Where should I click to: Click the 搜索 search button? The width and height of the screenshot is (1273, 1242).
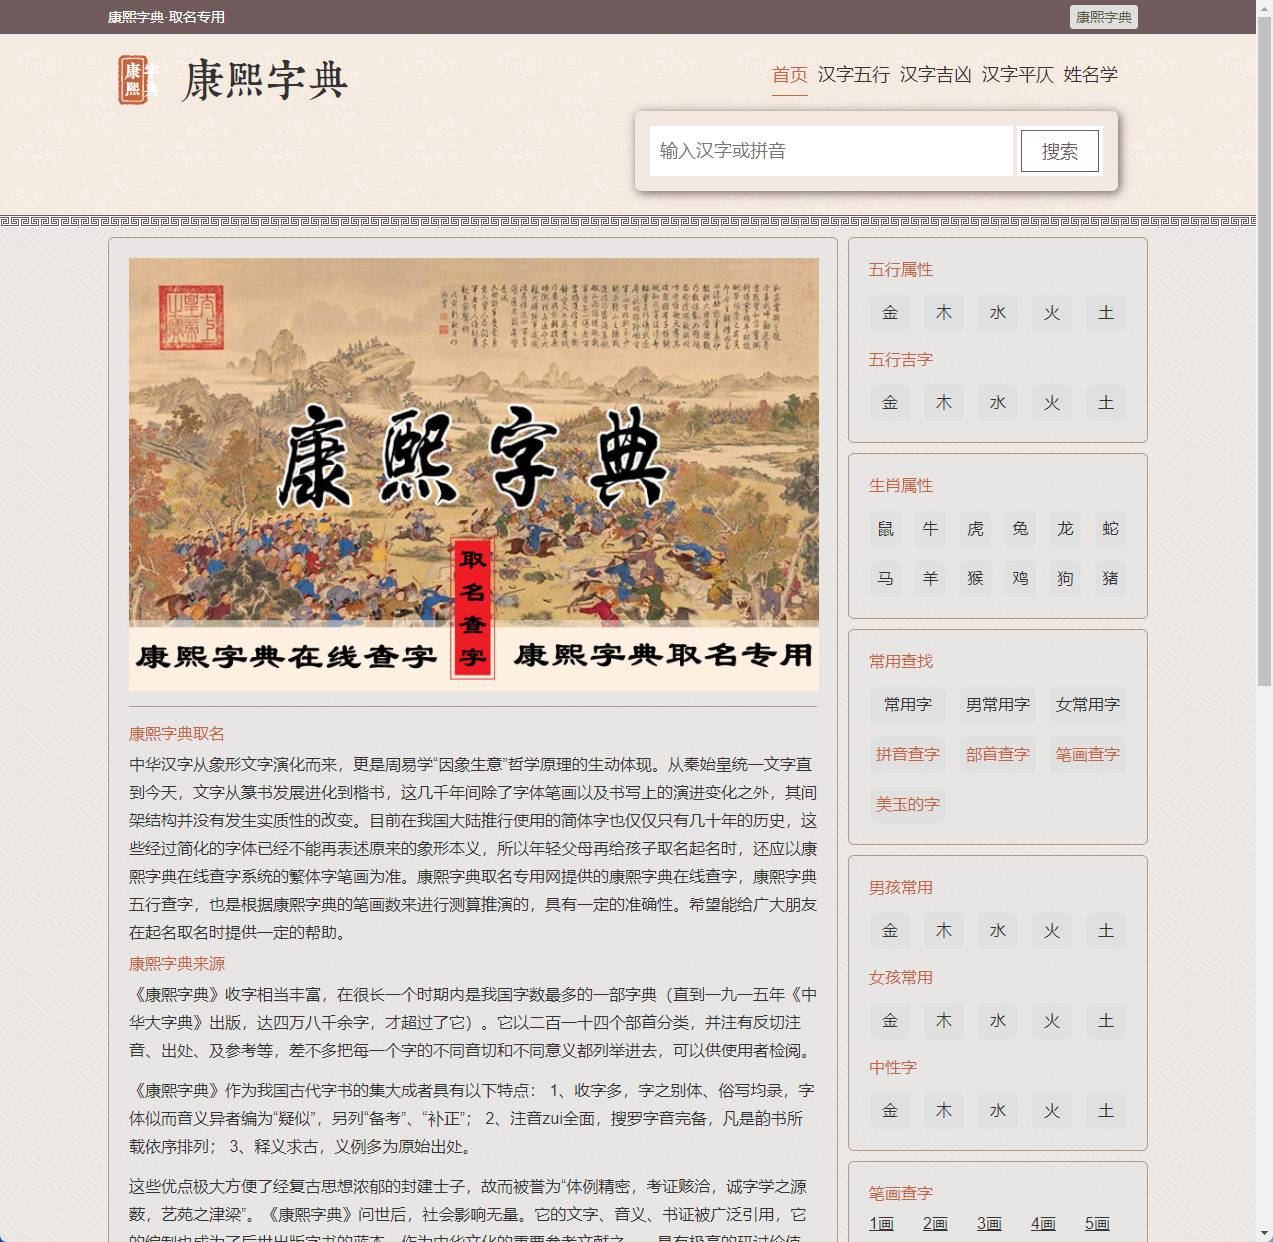point(1059,150)
